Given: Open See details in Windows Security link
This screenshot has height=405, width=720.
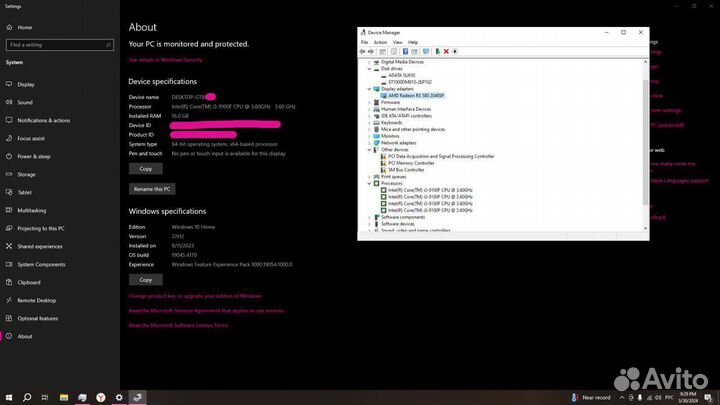Looking at the screenshot, I should click(165, 60).
